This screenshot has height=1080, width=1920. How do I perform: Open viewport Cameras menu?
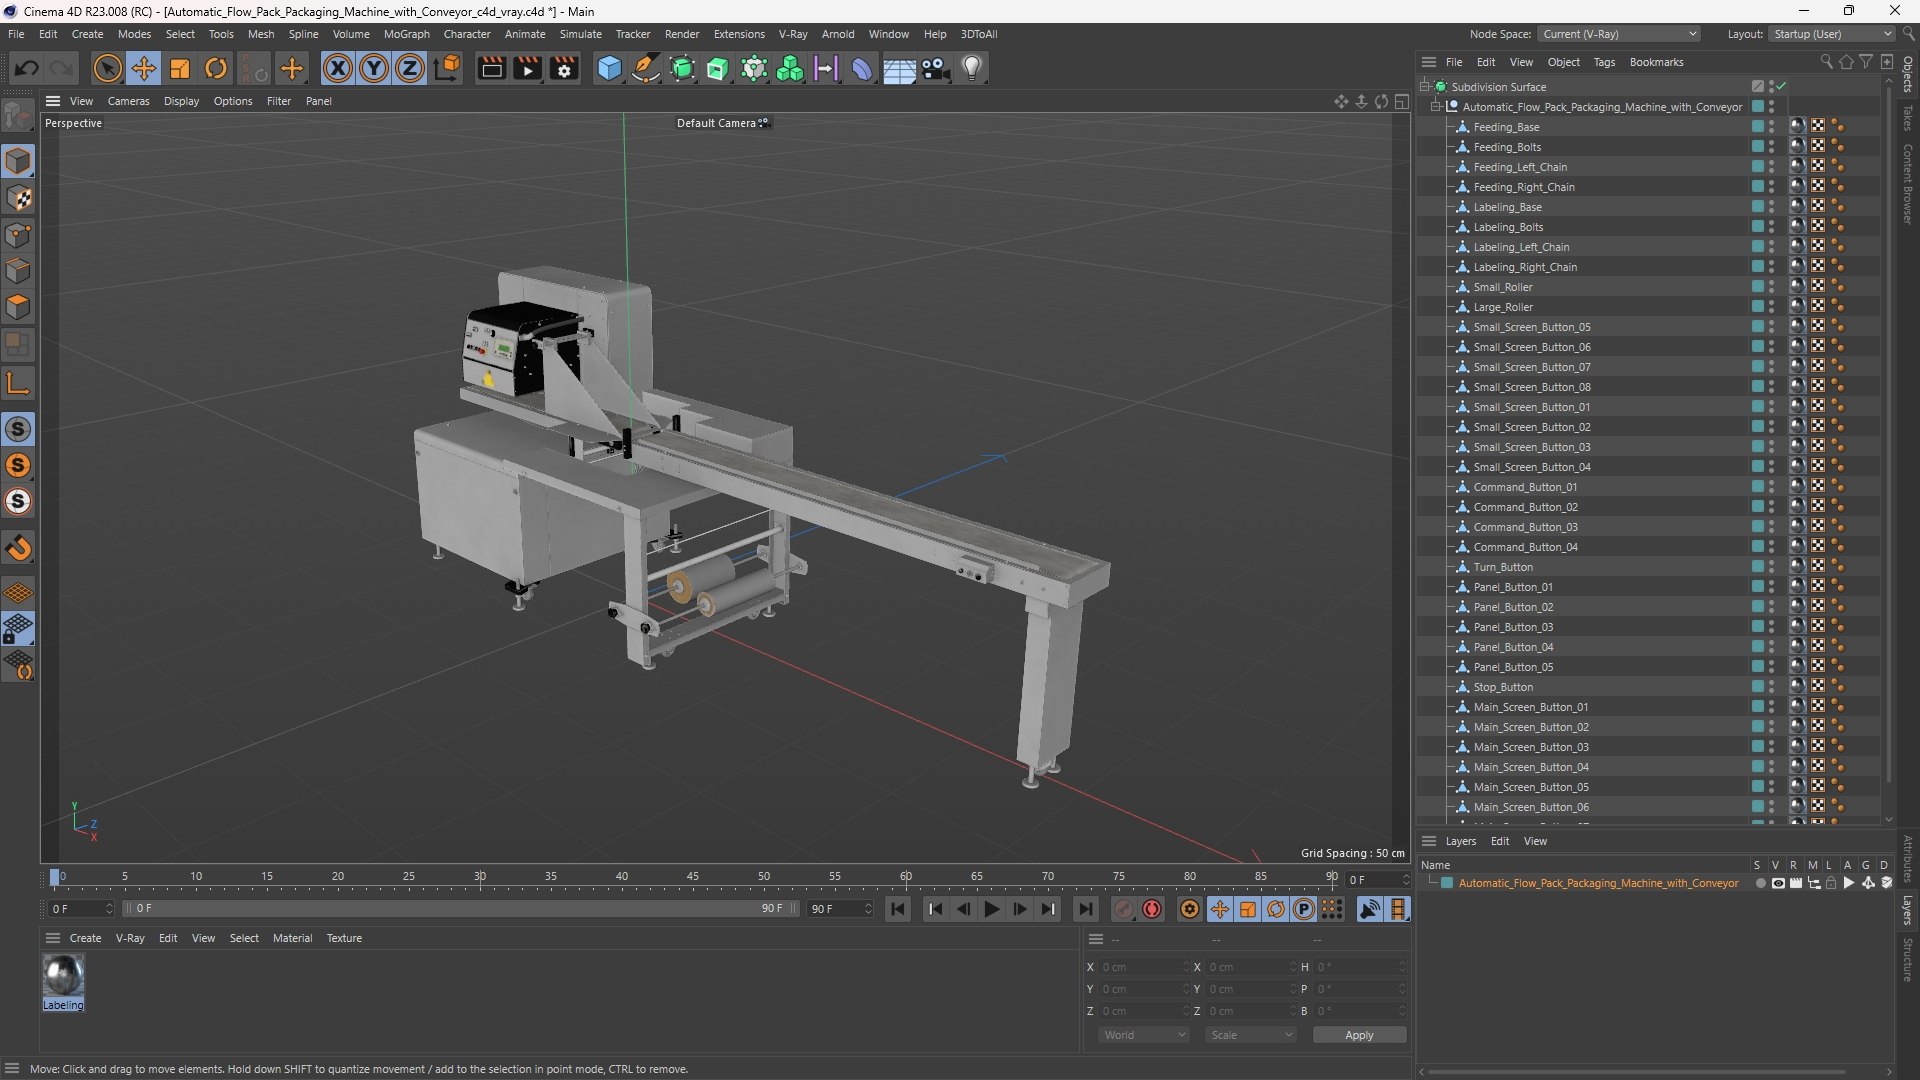[x=128, y=101]
